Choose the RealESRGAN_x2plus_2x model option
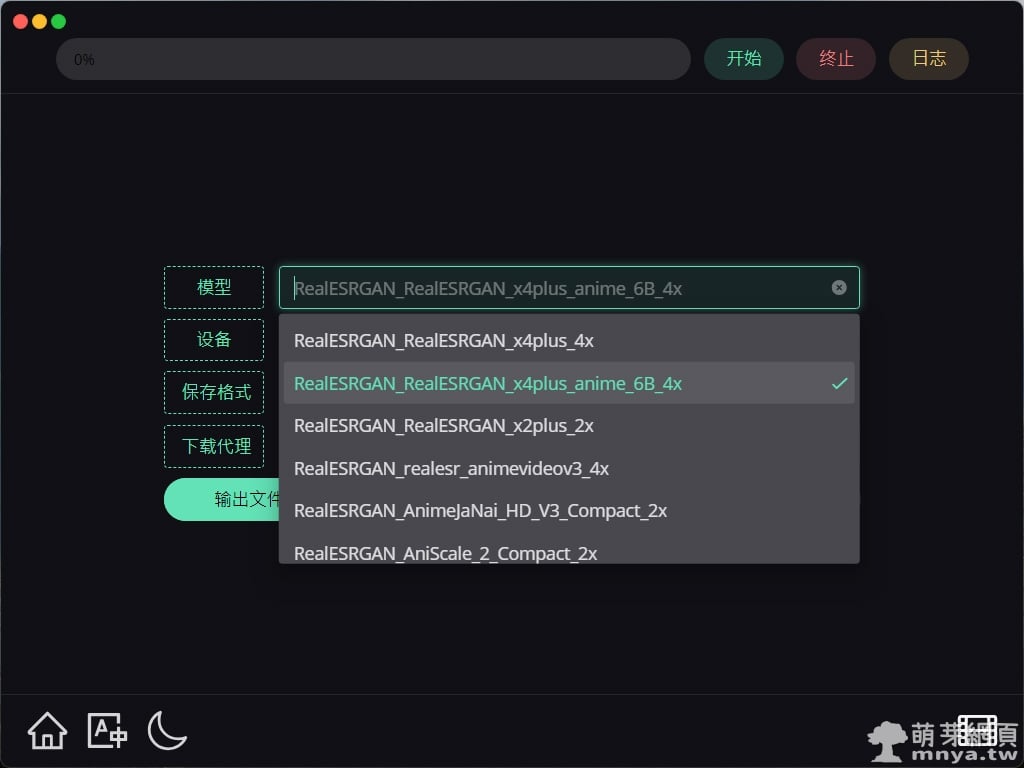The image size is (1024, 768). click(444, 426)
